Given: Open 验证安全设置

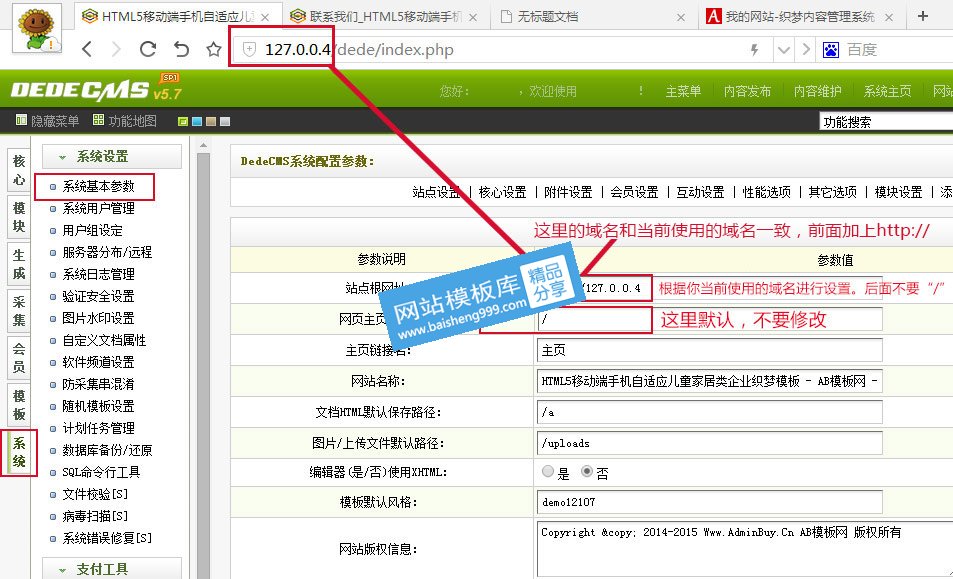Looking at the screenshot, I should click(98, 296).
